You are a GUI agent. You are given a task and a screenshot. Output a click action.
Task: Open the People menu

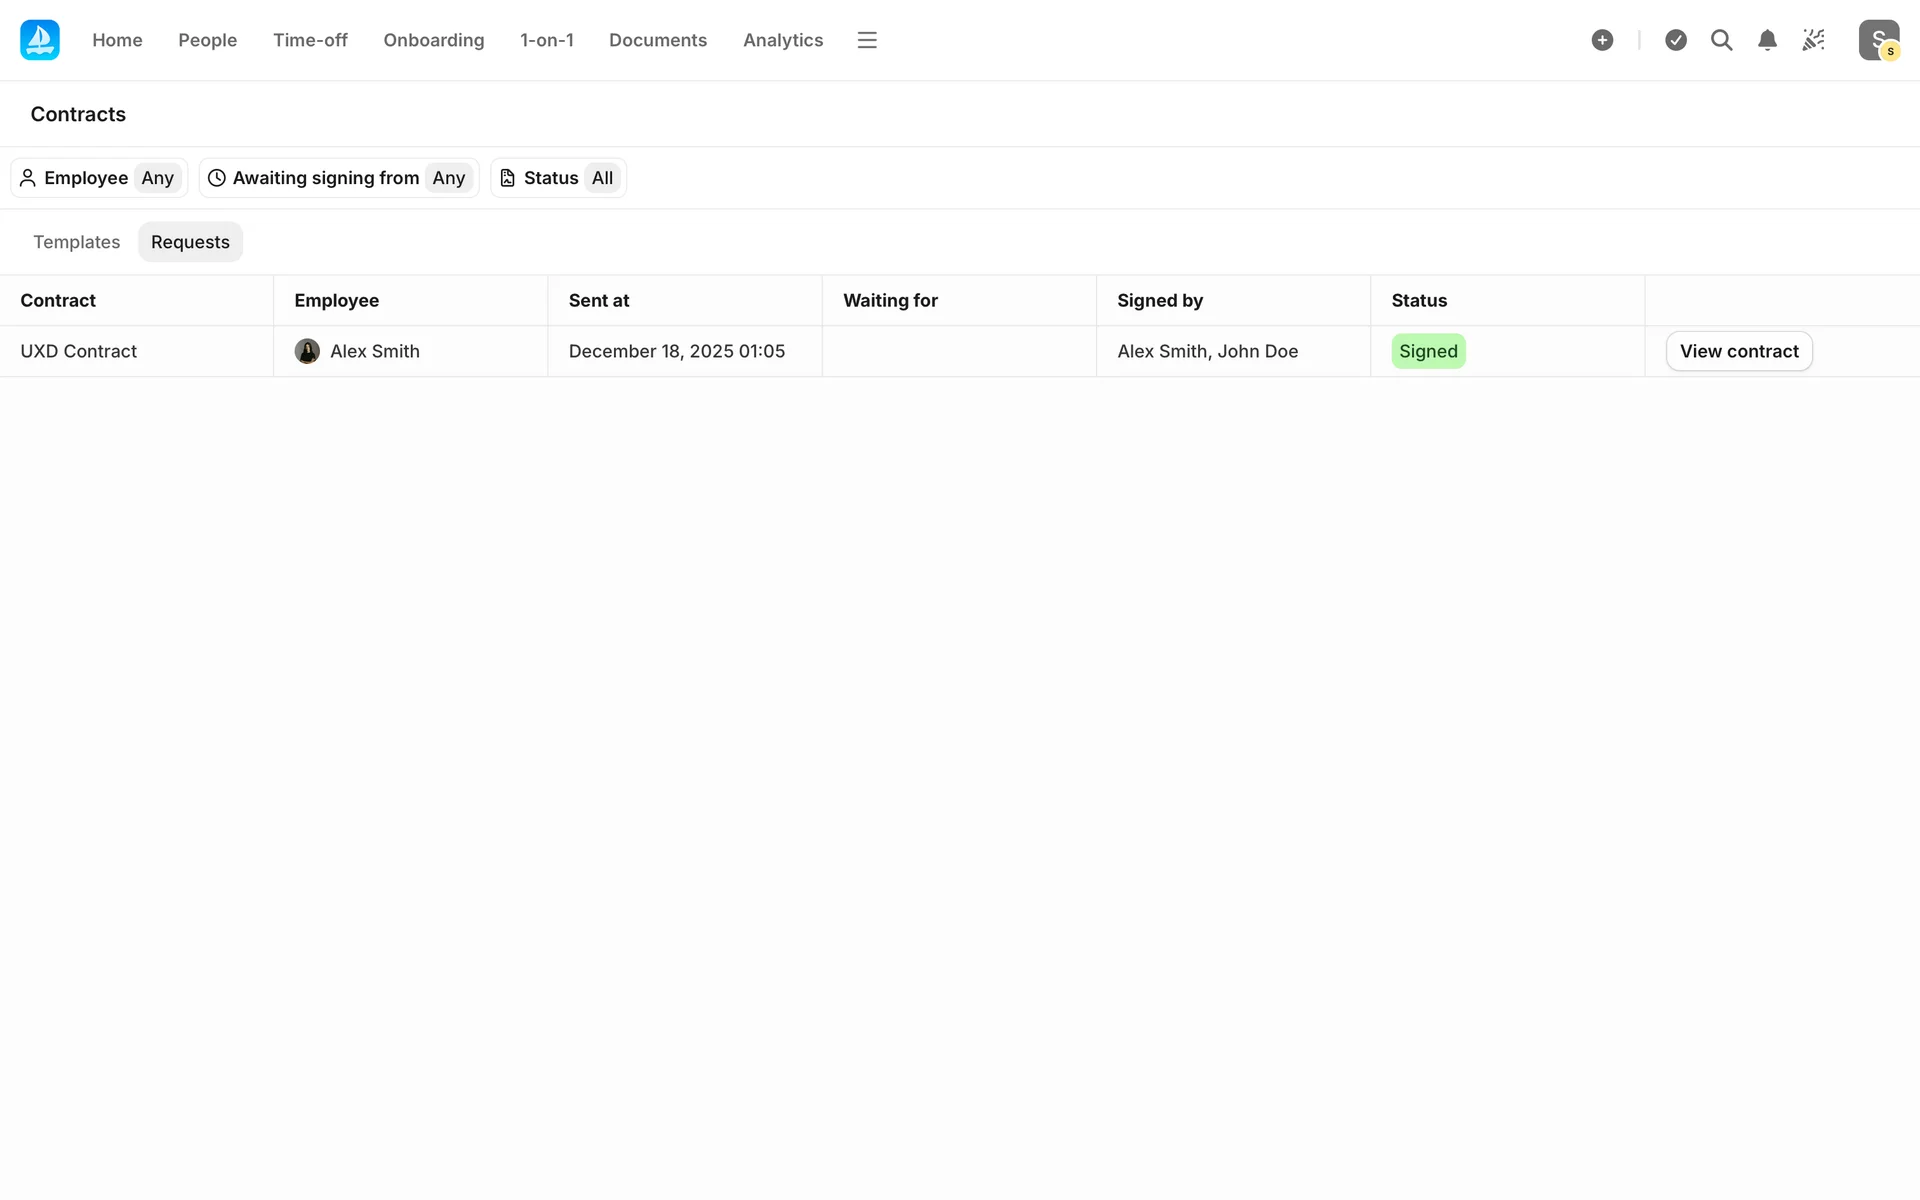pyautogui.click(x=207, y=40)
